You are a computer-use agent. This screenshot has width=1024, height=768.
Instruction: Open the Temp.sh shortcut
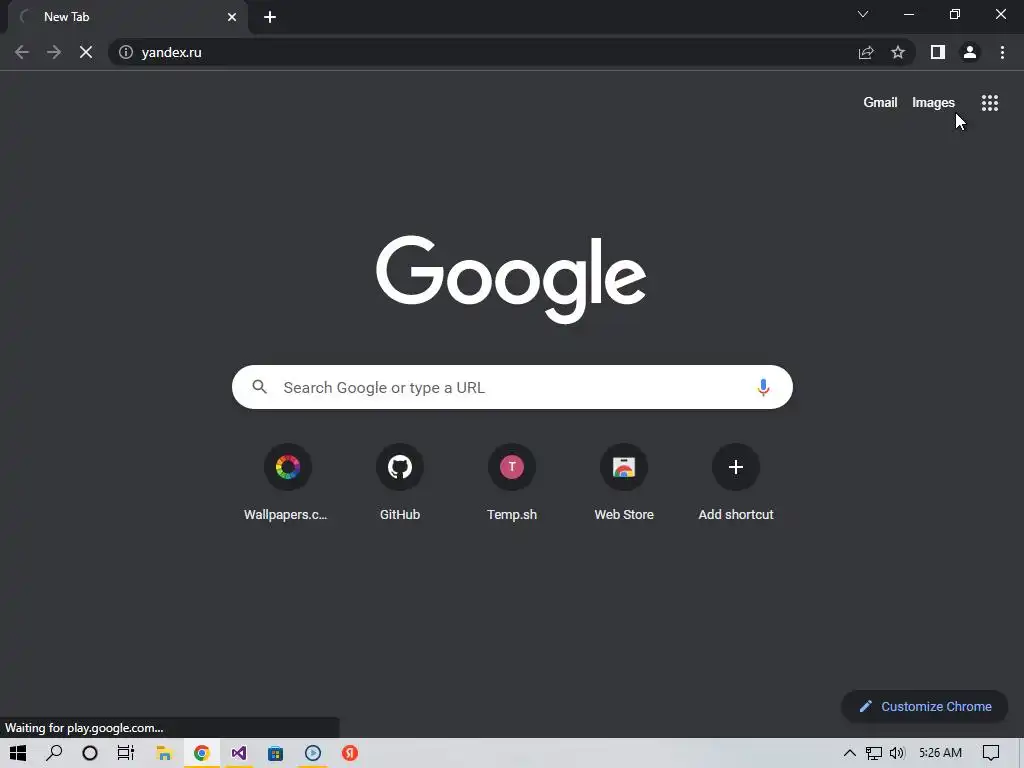(512, 482)
